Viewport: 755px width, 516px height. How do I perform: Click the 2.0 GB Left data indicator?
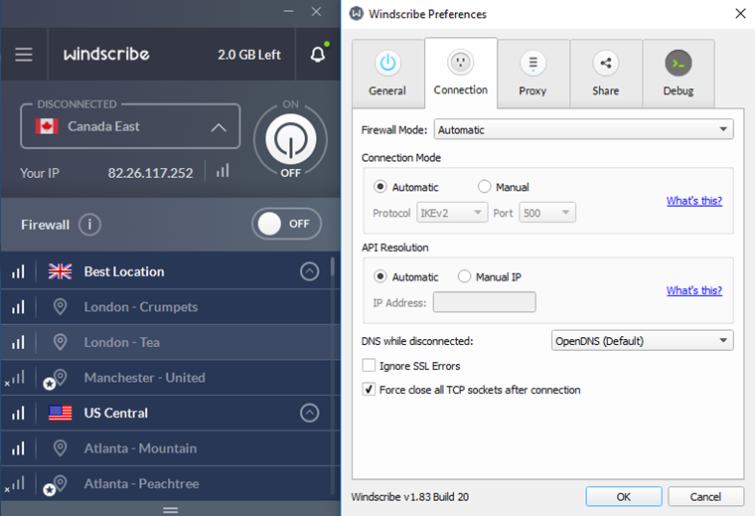pyautogui.click(x=249, y=55)
